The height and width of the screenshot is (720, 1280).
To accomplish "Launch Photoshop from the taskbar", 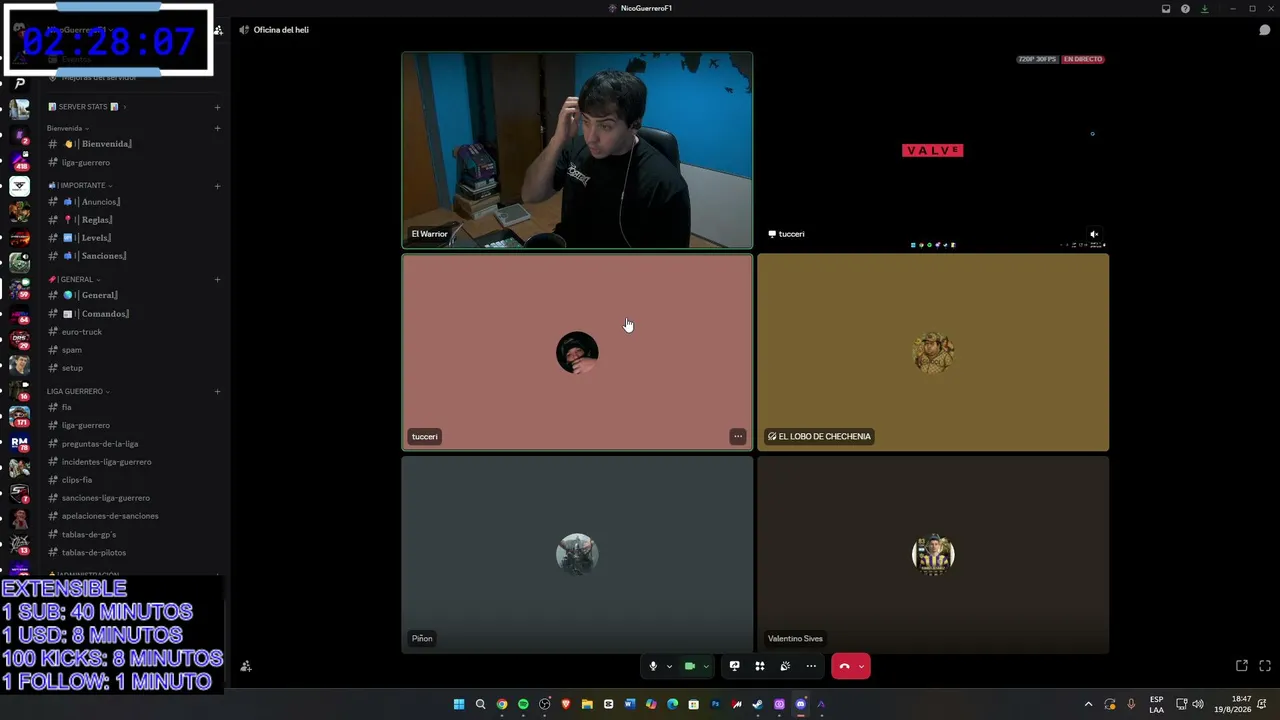I will 715,704.
